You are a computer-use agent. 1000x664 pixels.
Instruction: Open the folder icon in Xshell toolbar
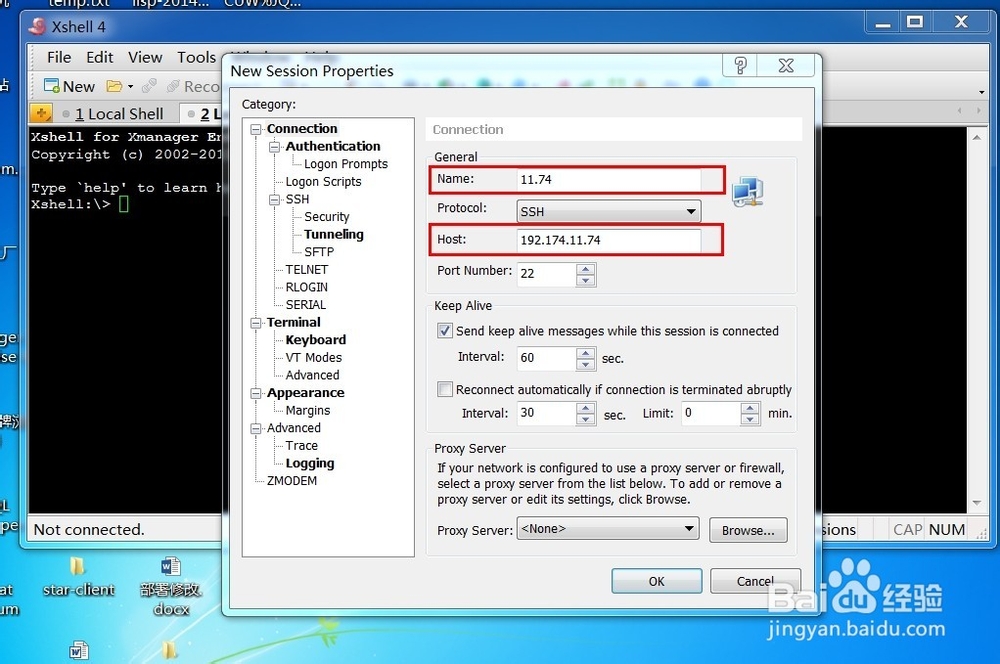pyautogui.click(x=114, y=85)
